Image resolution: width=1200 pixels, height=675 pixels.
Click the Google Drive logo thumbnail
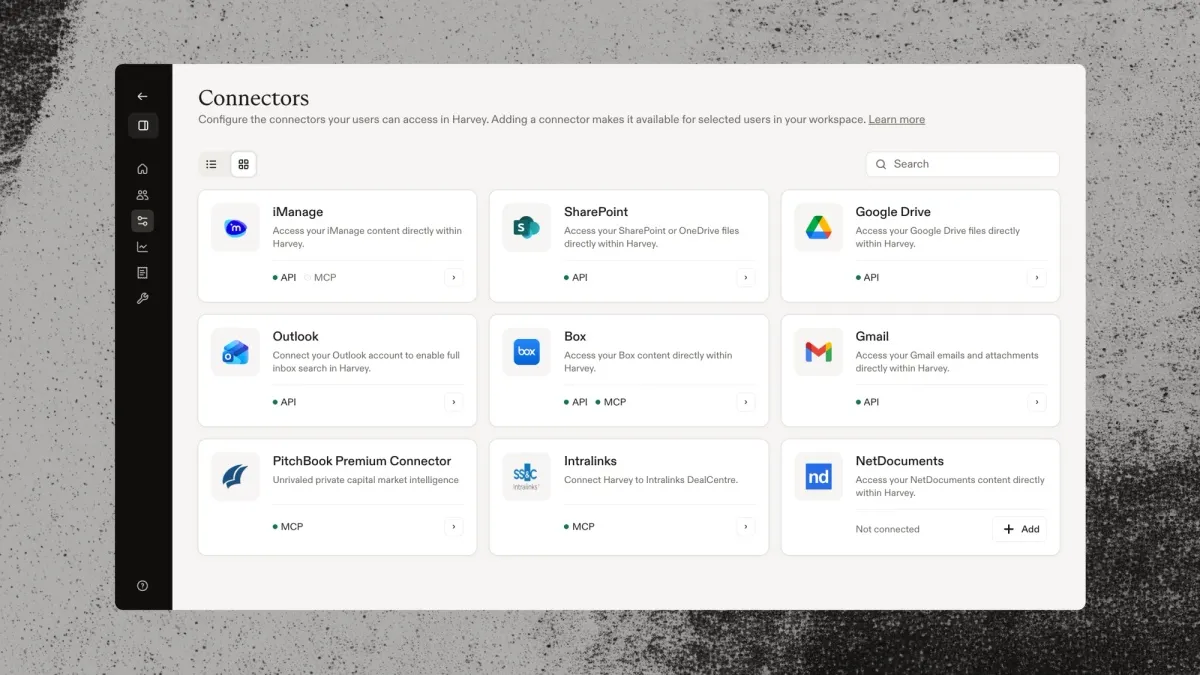[818, 228]
